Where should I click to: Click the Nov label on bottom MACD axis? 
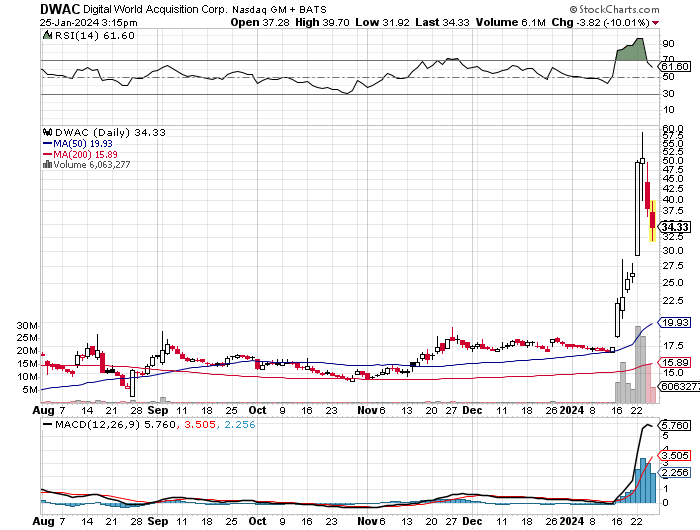point(367,522)
